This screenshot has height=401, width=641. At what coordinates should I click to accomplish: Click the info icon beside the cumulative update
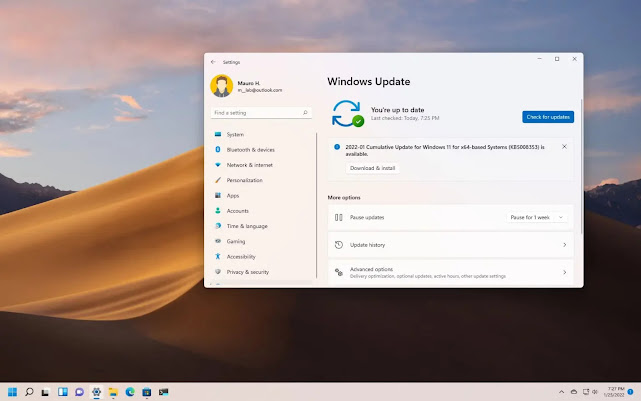[337, 147]
